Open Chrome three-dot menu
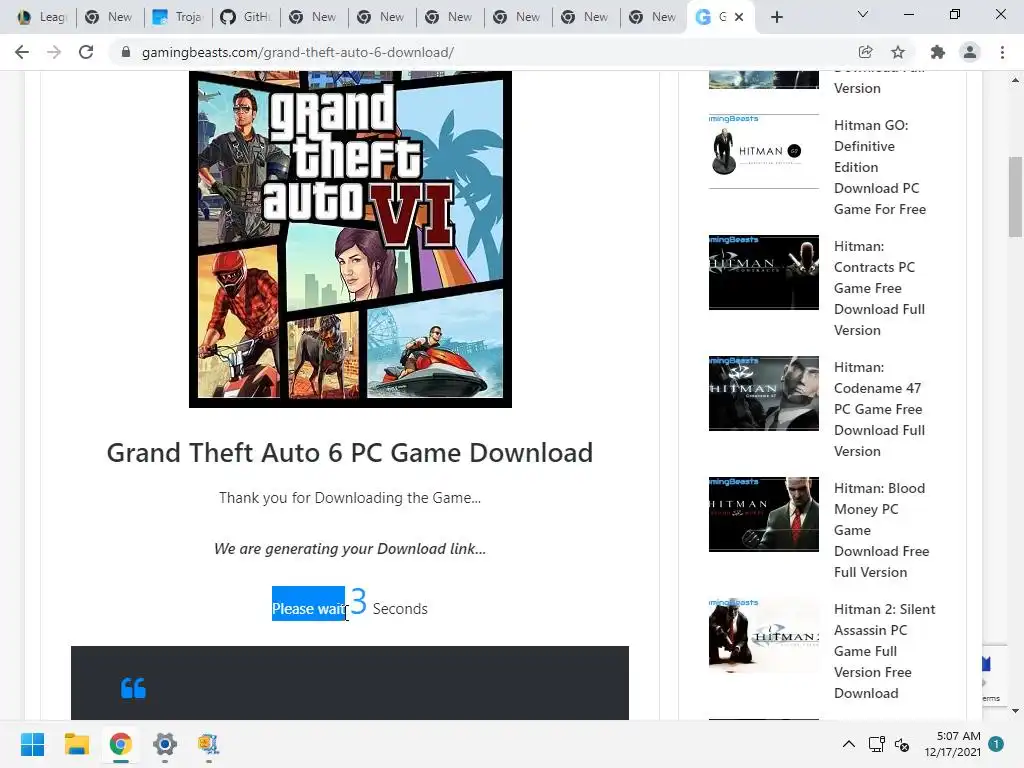This screenshot has width=1024, height=768. (1002, 52)
